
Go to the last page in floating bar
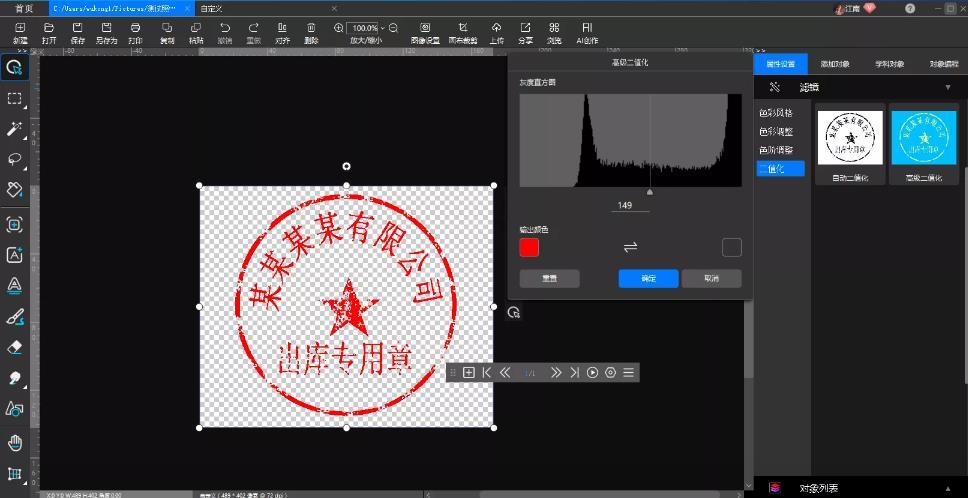coord(574,372)
